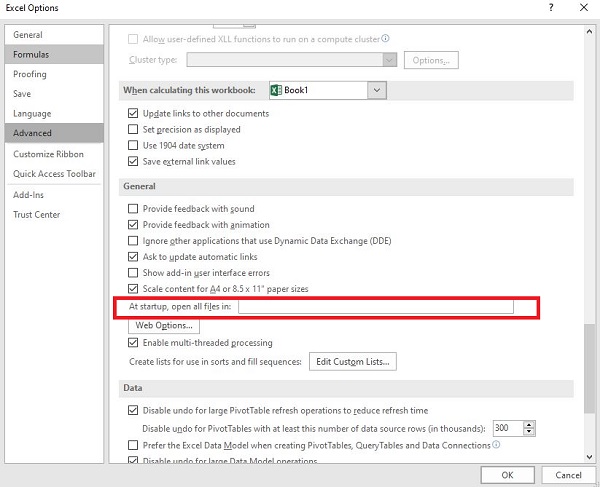Click the At startup open all files field
The width and height of the screenshot is (600, 487).
(x=376, y=306)
